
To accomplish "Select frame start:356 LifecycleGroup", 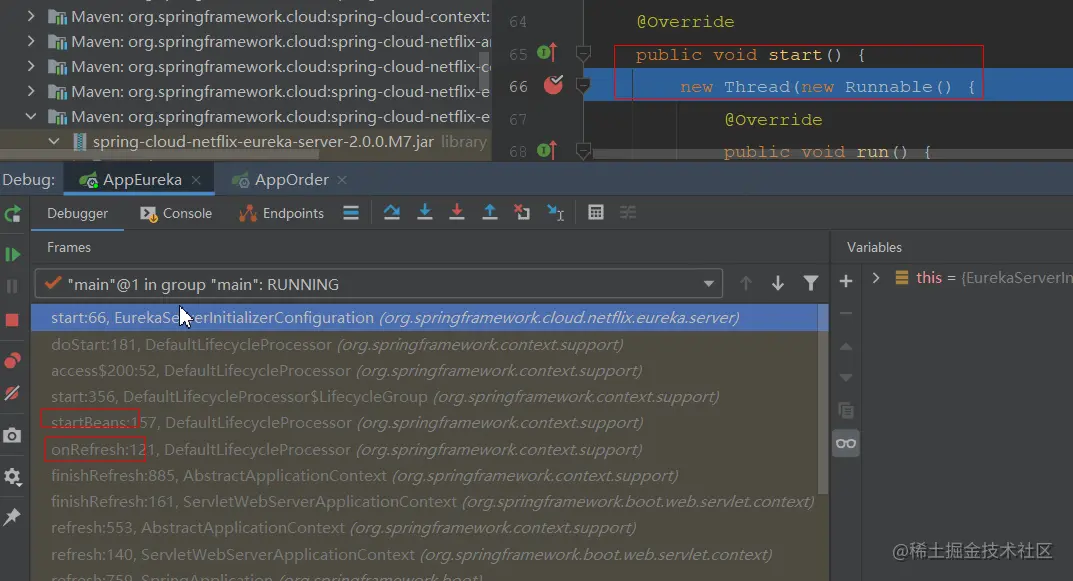I will pos(424,397).
